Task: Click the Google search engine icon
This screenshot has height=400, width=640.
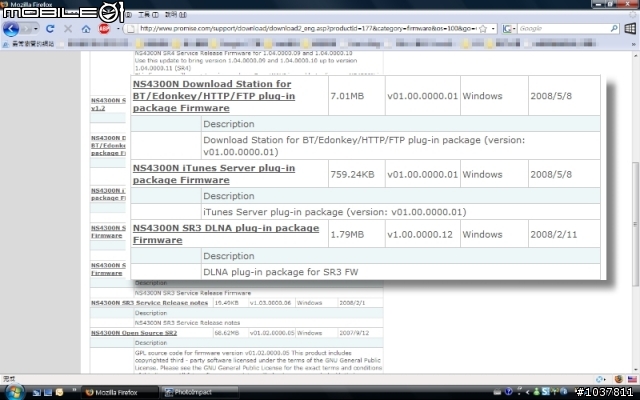Action: click(x=507, y=29)
